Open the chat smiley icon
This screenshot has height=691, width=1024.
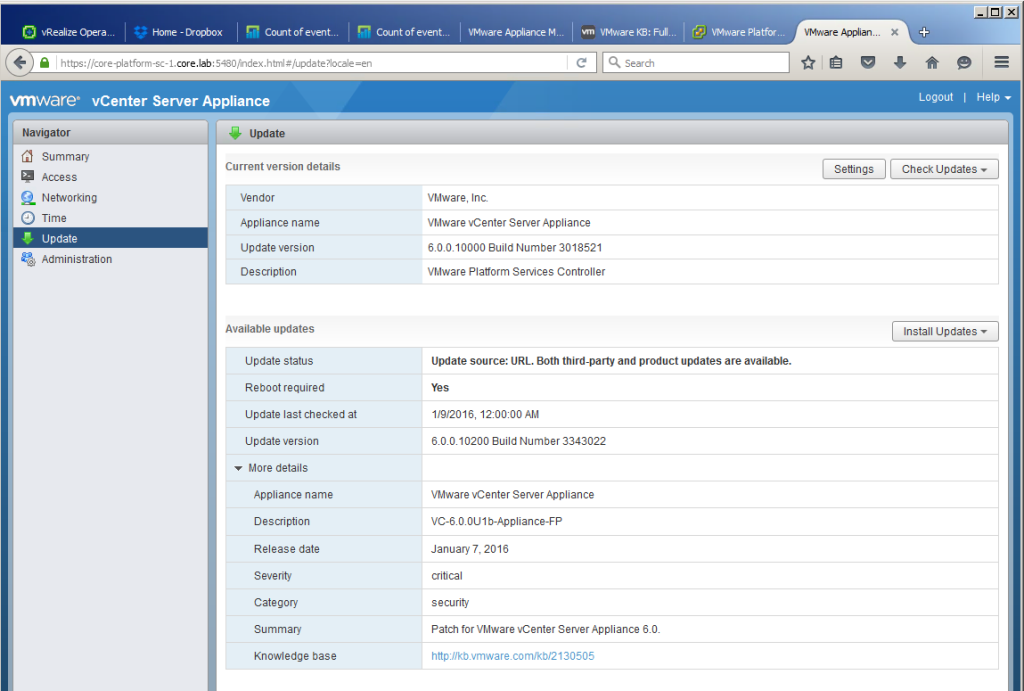click(x=964, y=63)
